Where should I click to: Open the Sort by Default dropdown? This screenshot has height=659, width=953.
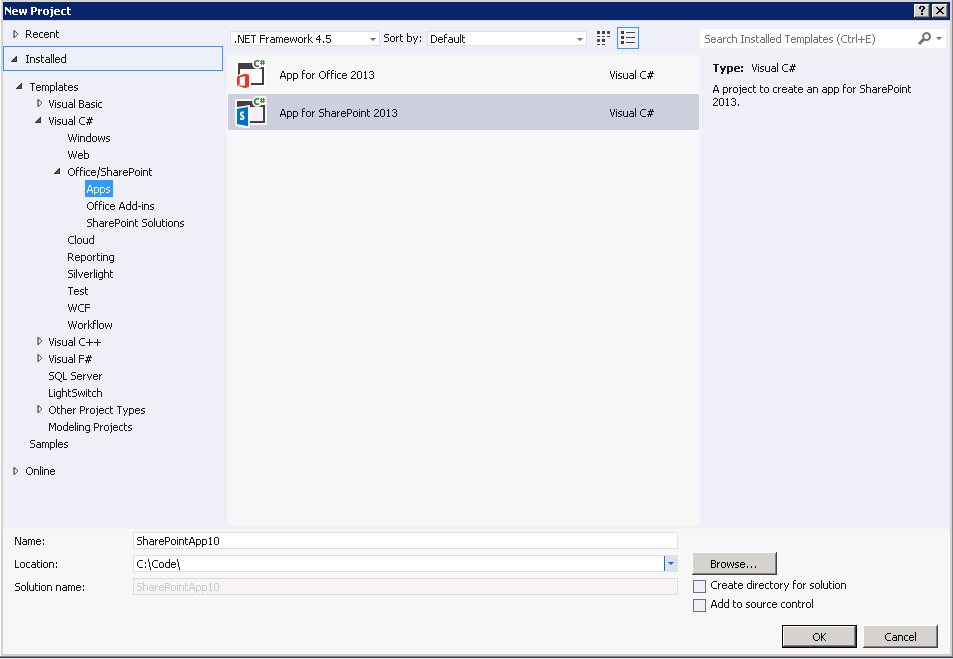[506, 39]
